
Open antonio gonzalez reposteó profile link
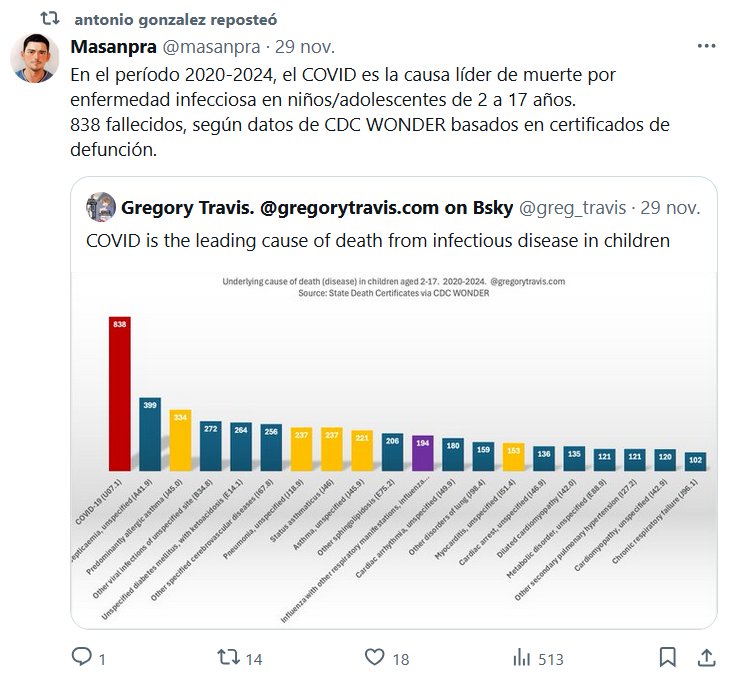(176, 19)
